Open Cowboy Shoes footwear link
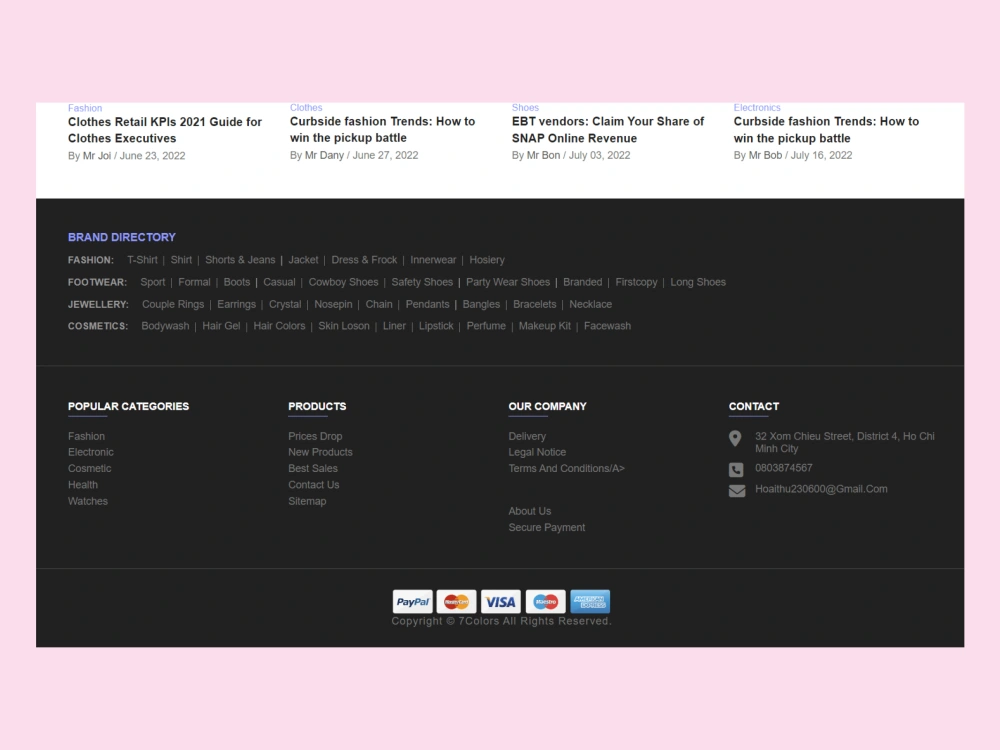Image resolution: width=1000 pixels, height=750 pixels. (x=343, y=282)
